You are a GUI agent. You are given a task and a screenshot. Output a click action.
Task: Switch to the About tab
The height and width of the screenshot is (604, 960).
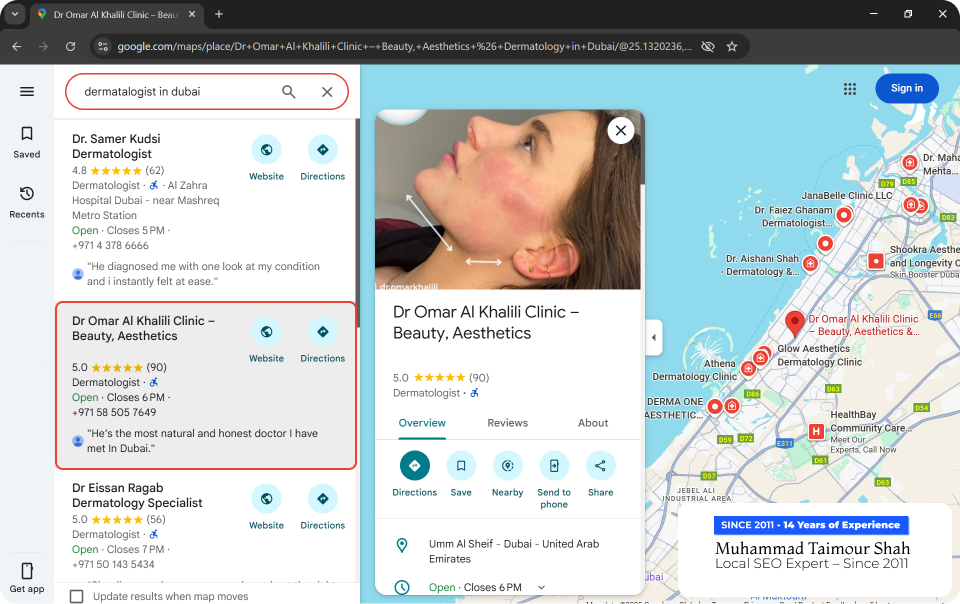[593, 423]
